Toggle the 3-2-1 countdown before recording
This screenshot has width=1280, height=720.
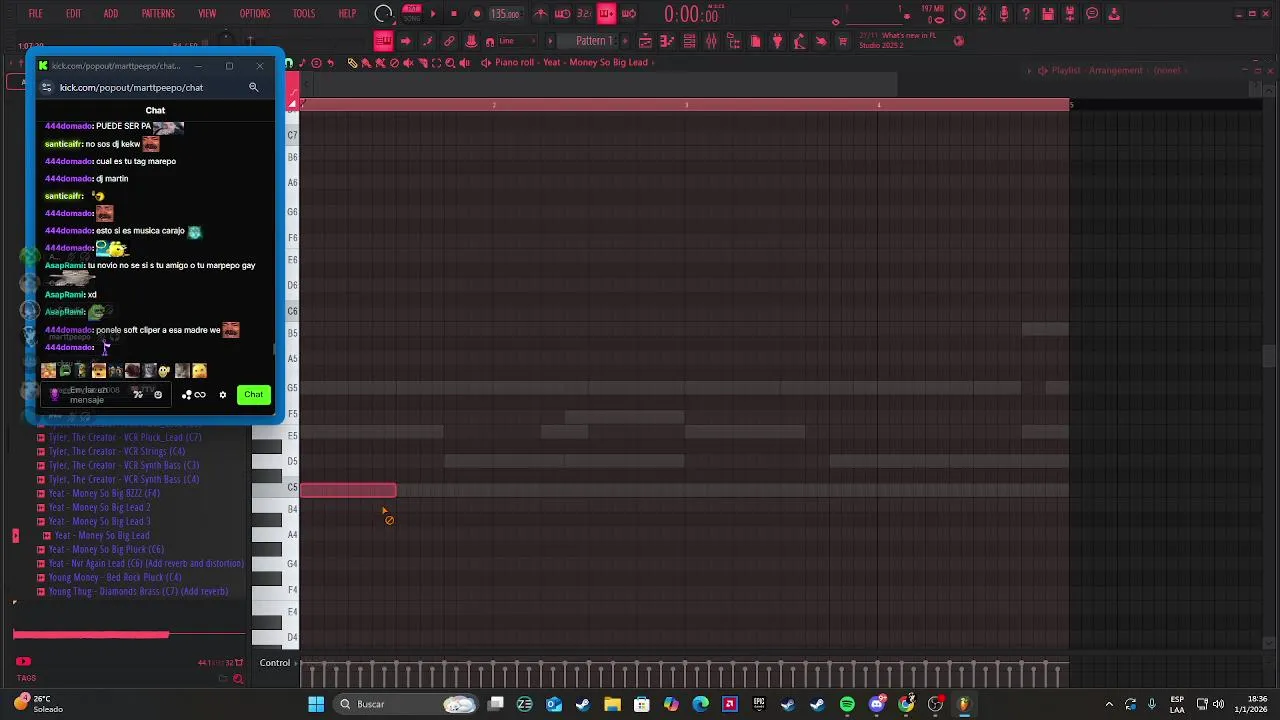[x=584, y=14]
